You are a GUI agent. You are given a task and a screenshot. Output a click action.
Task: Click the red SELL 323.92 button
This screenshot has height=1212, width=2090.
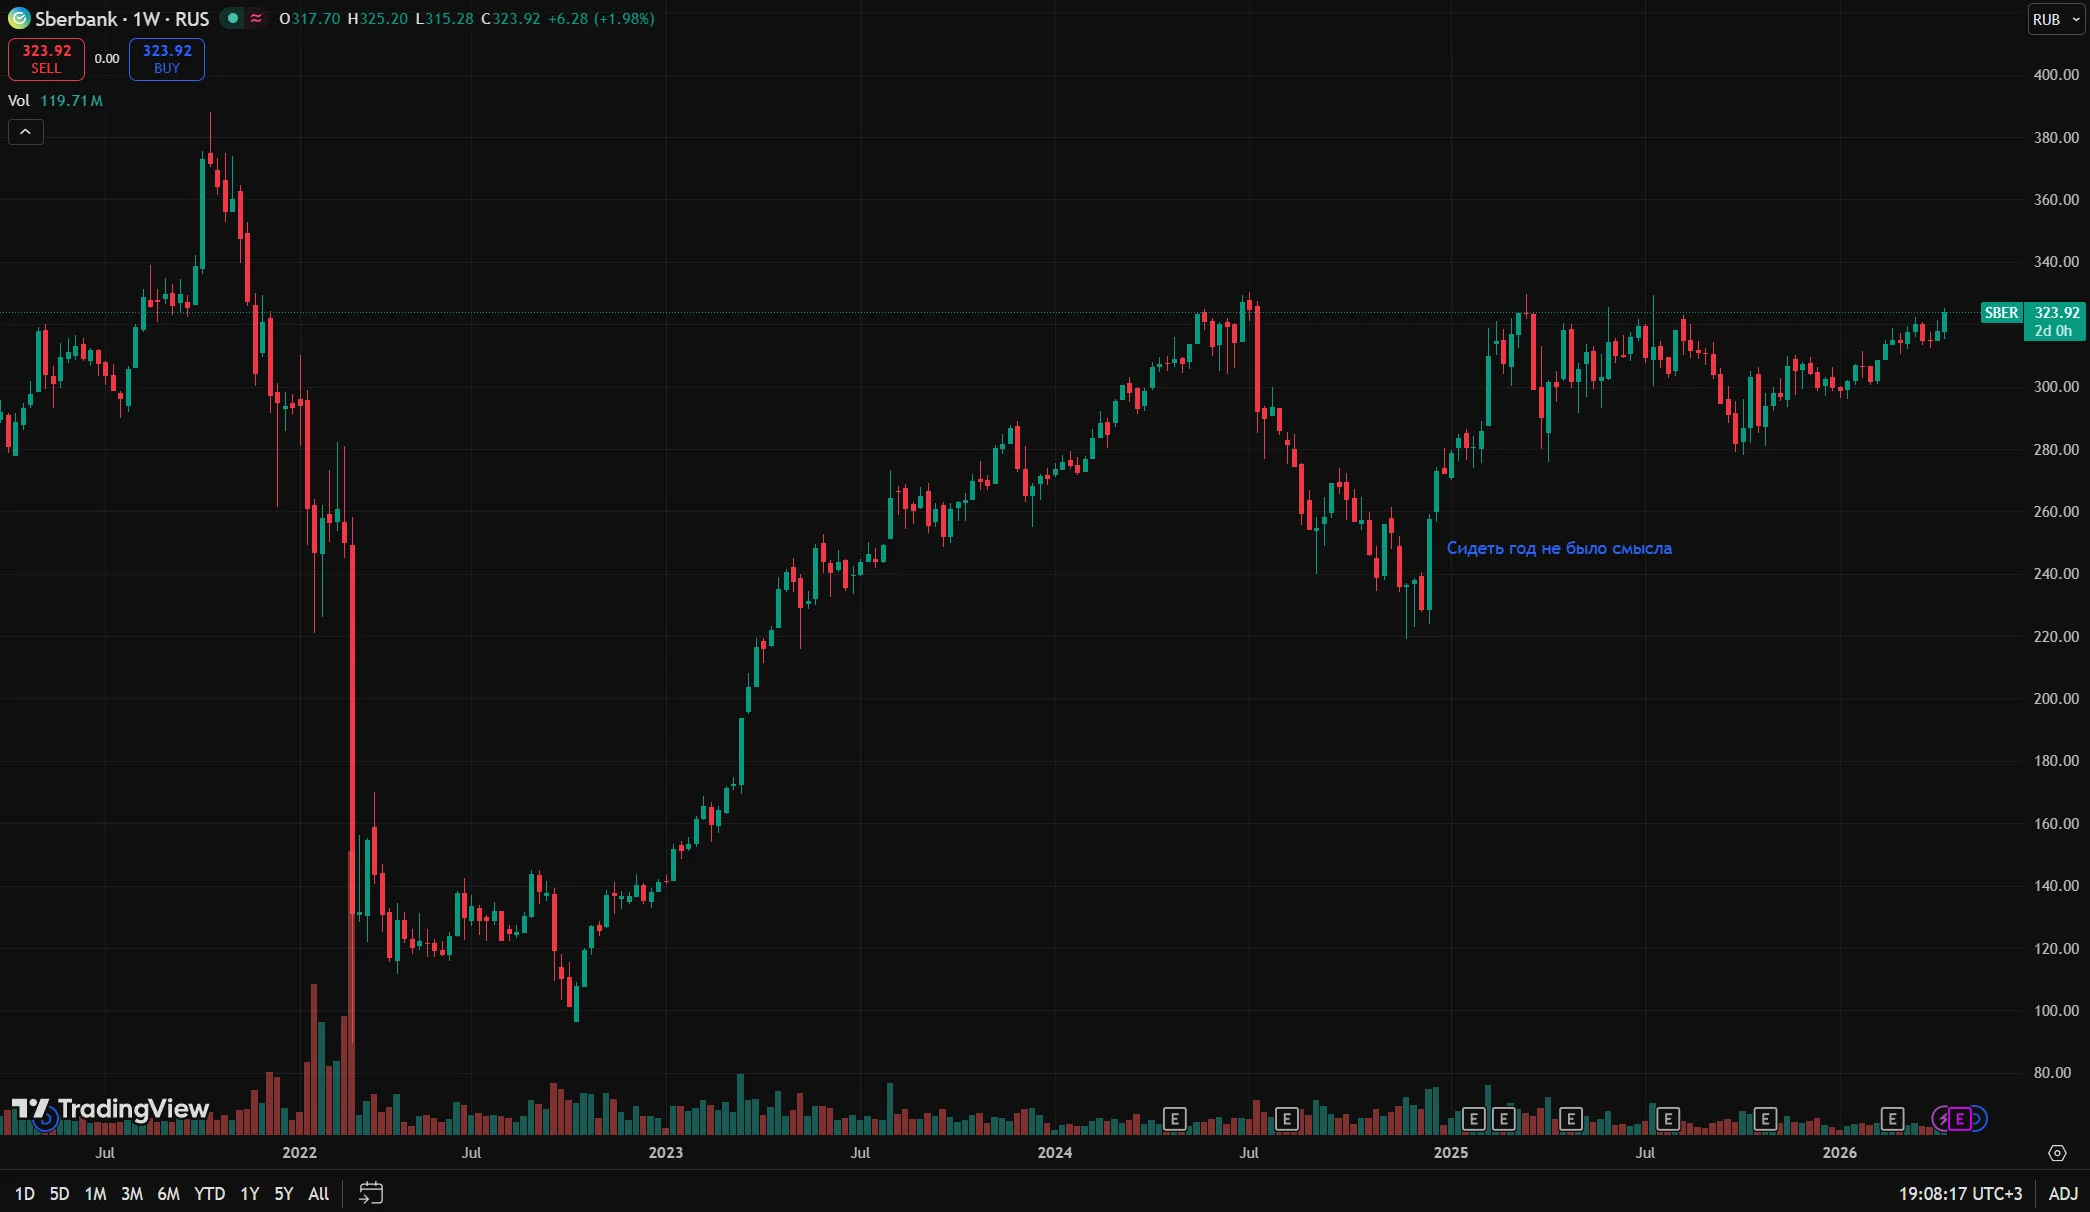(46, 59)
